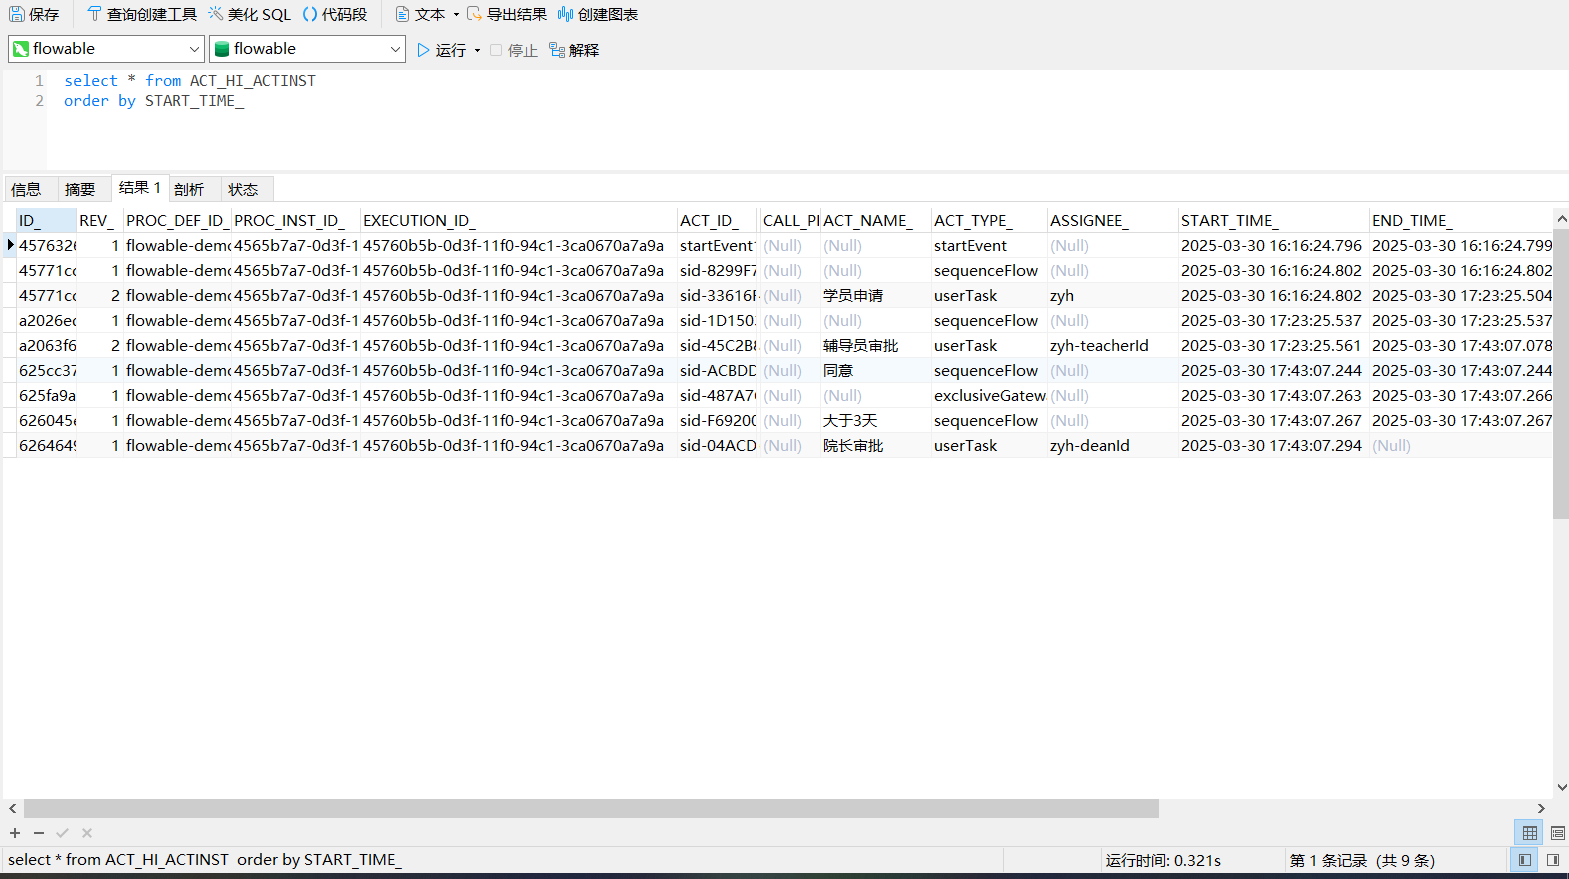
Task: Click the Save (保存) icon
Action: pyautogui.click(x=17, y=14)
